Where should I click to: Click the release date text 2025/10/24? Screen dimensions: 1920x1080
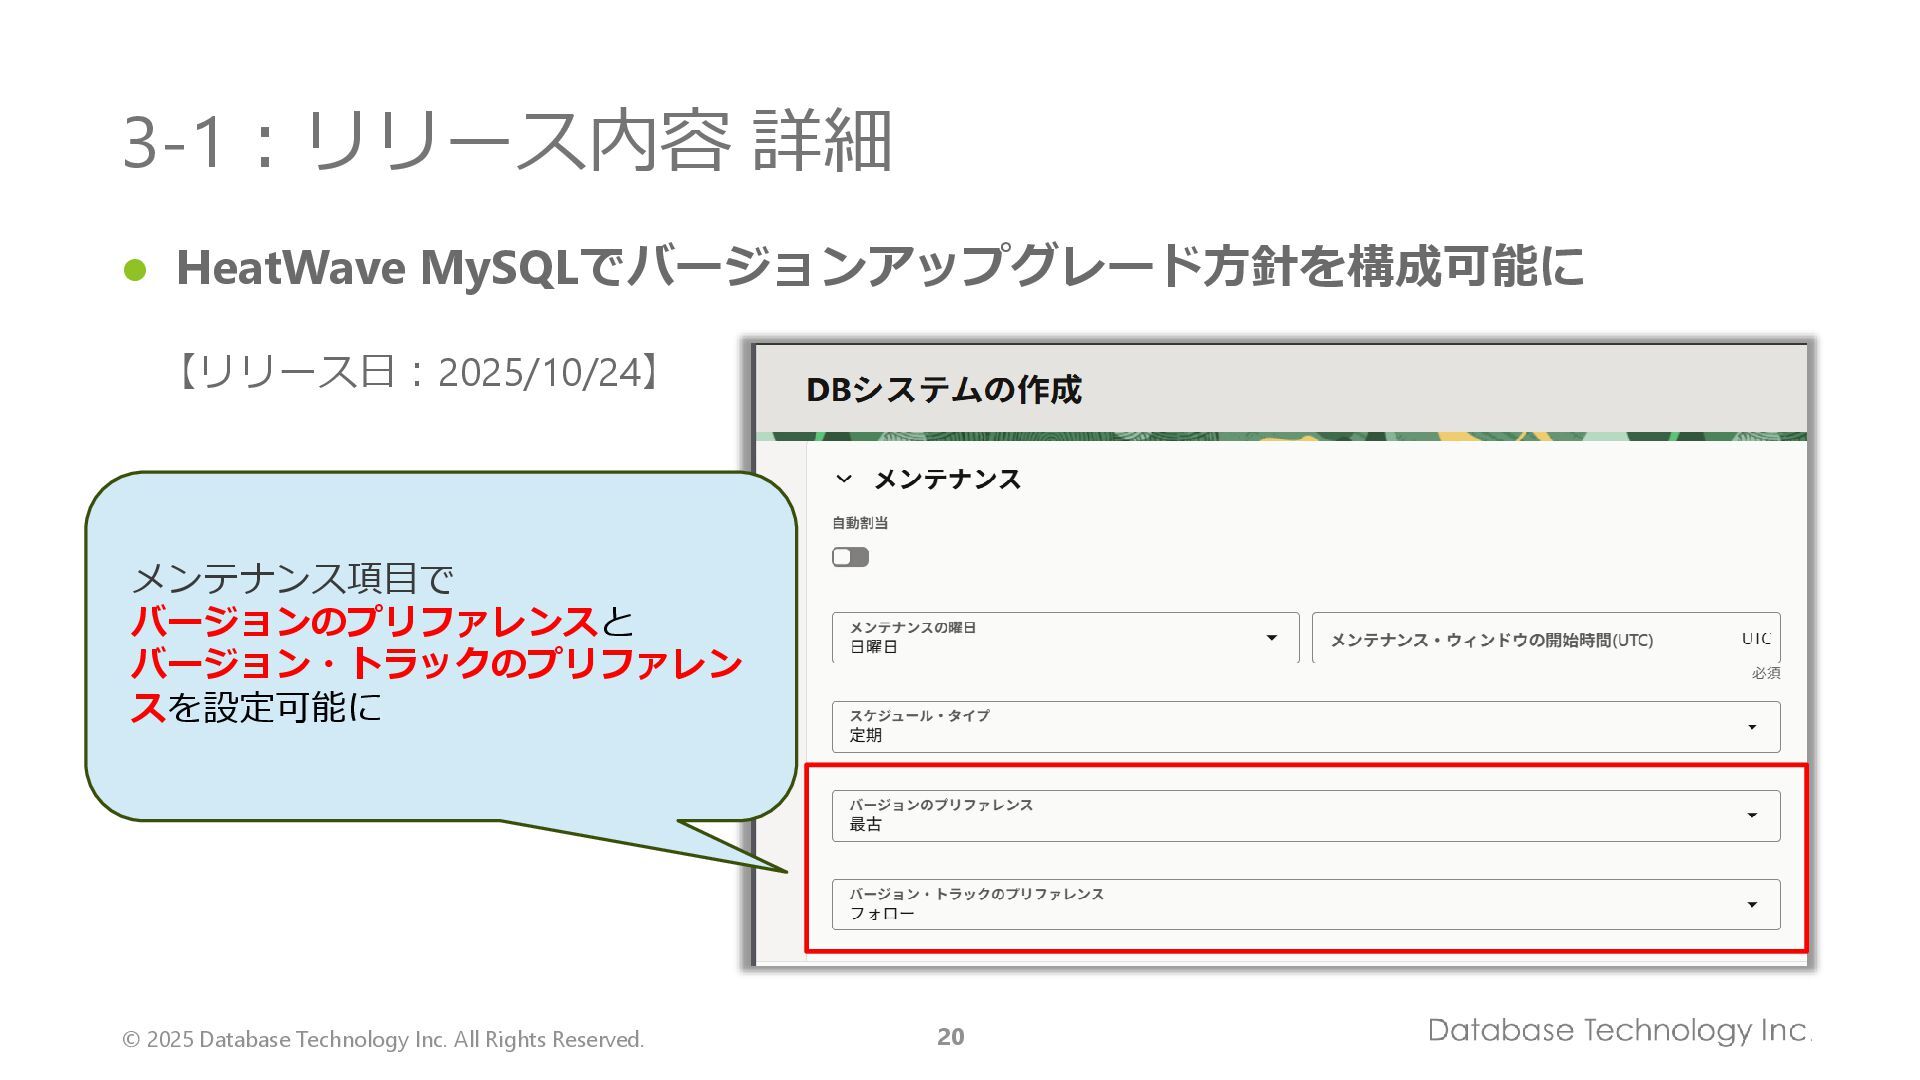[x=538, y=373]
